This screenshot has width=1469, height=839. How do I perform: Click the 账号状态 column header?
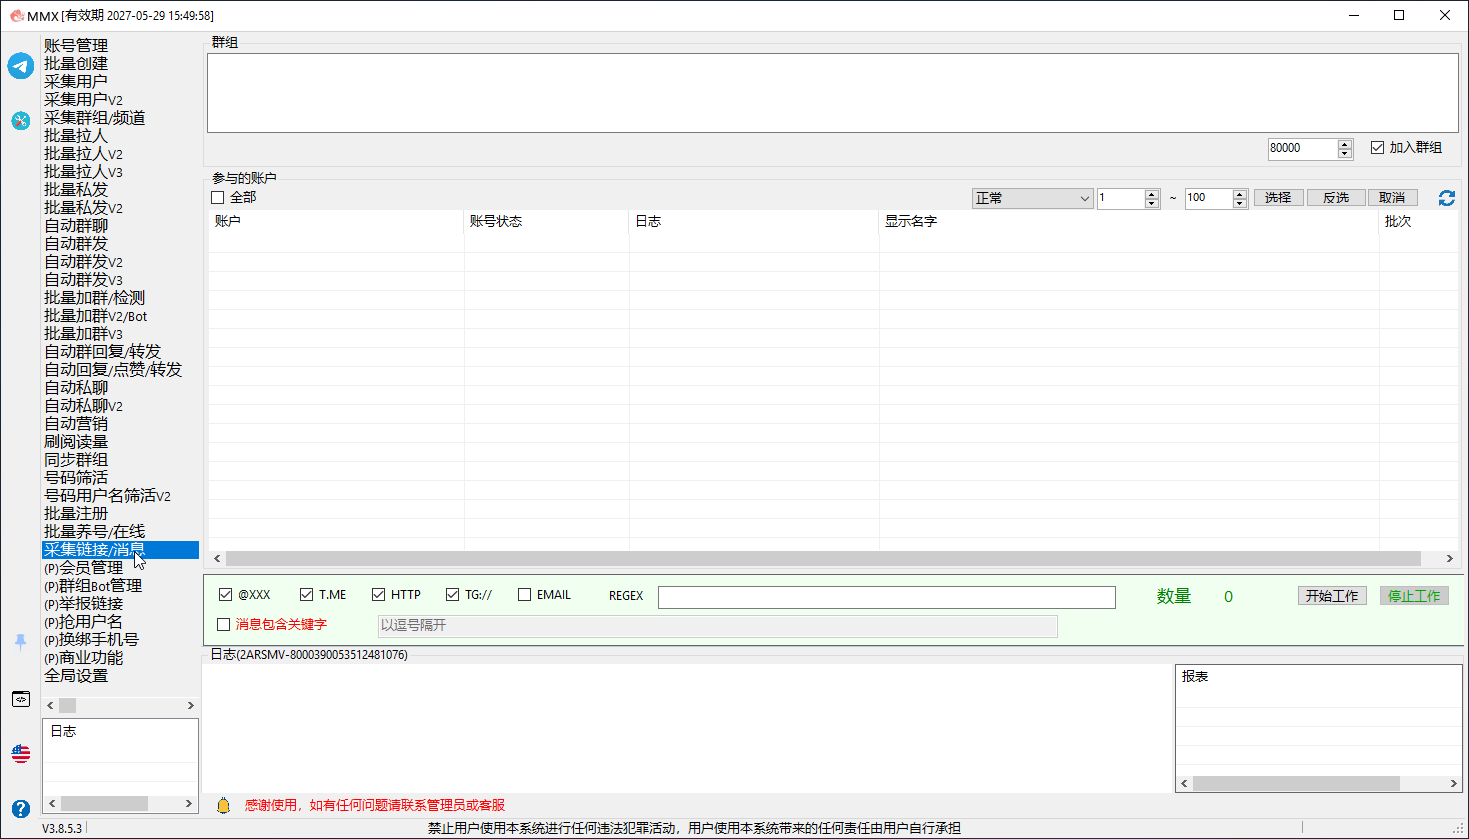(x=547, y=222)
